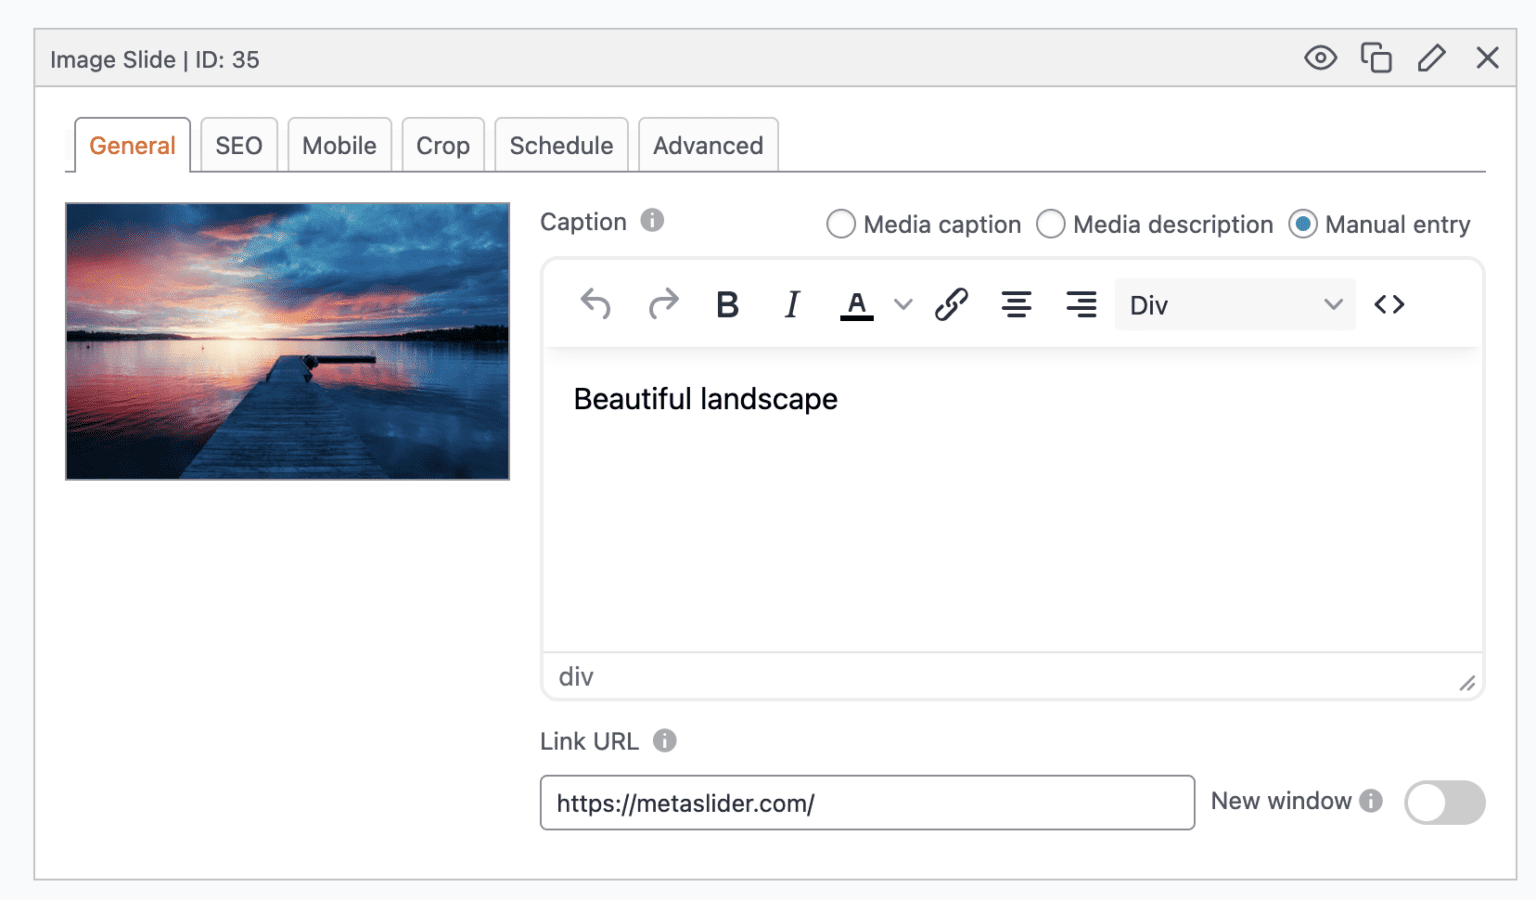
Task: Undo the last caption edit
Action: click(x=596, y=304)
